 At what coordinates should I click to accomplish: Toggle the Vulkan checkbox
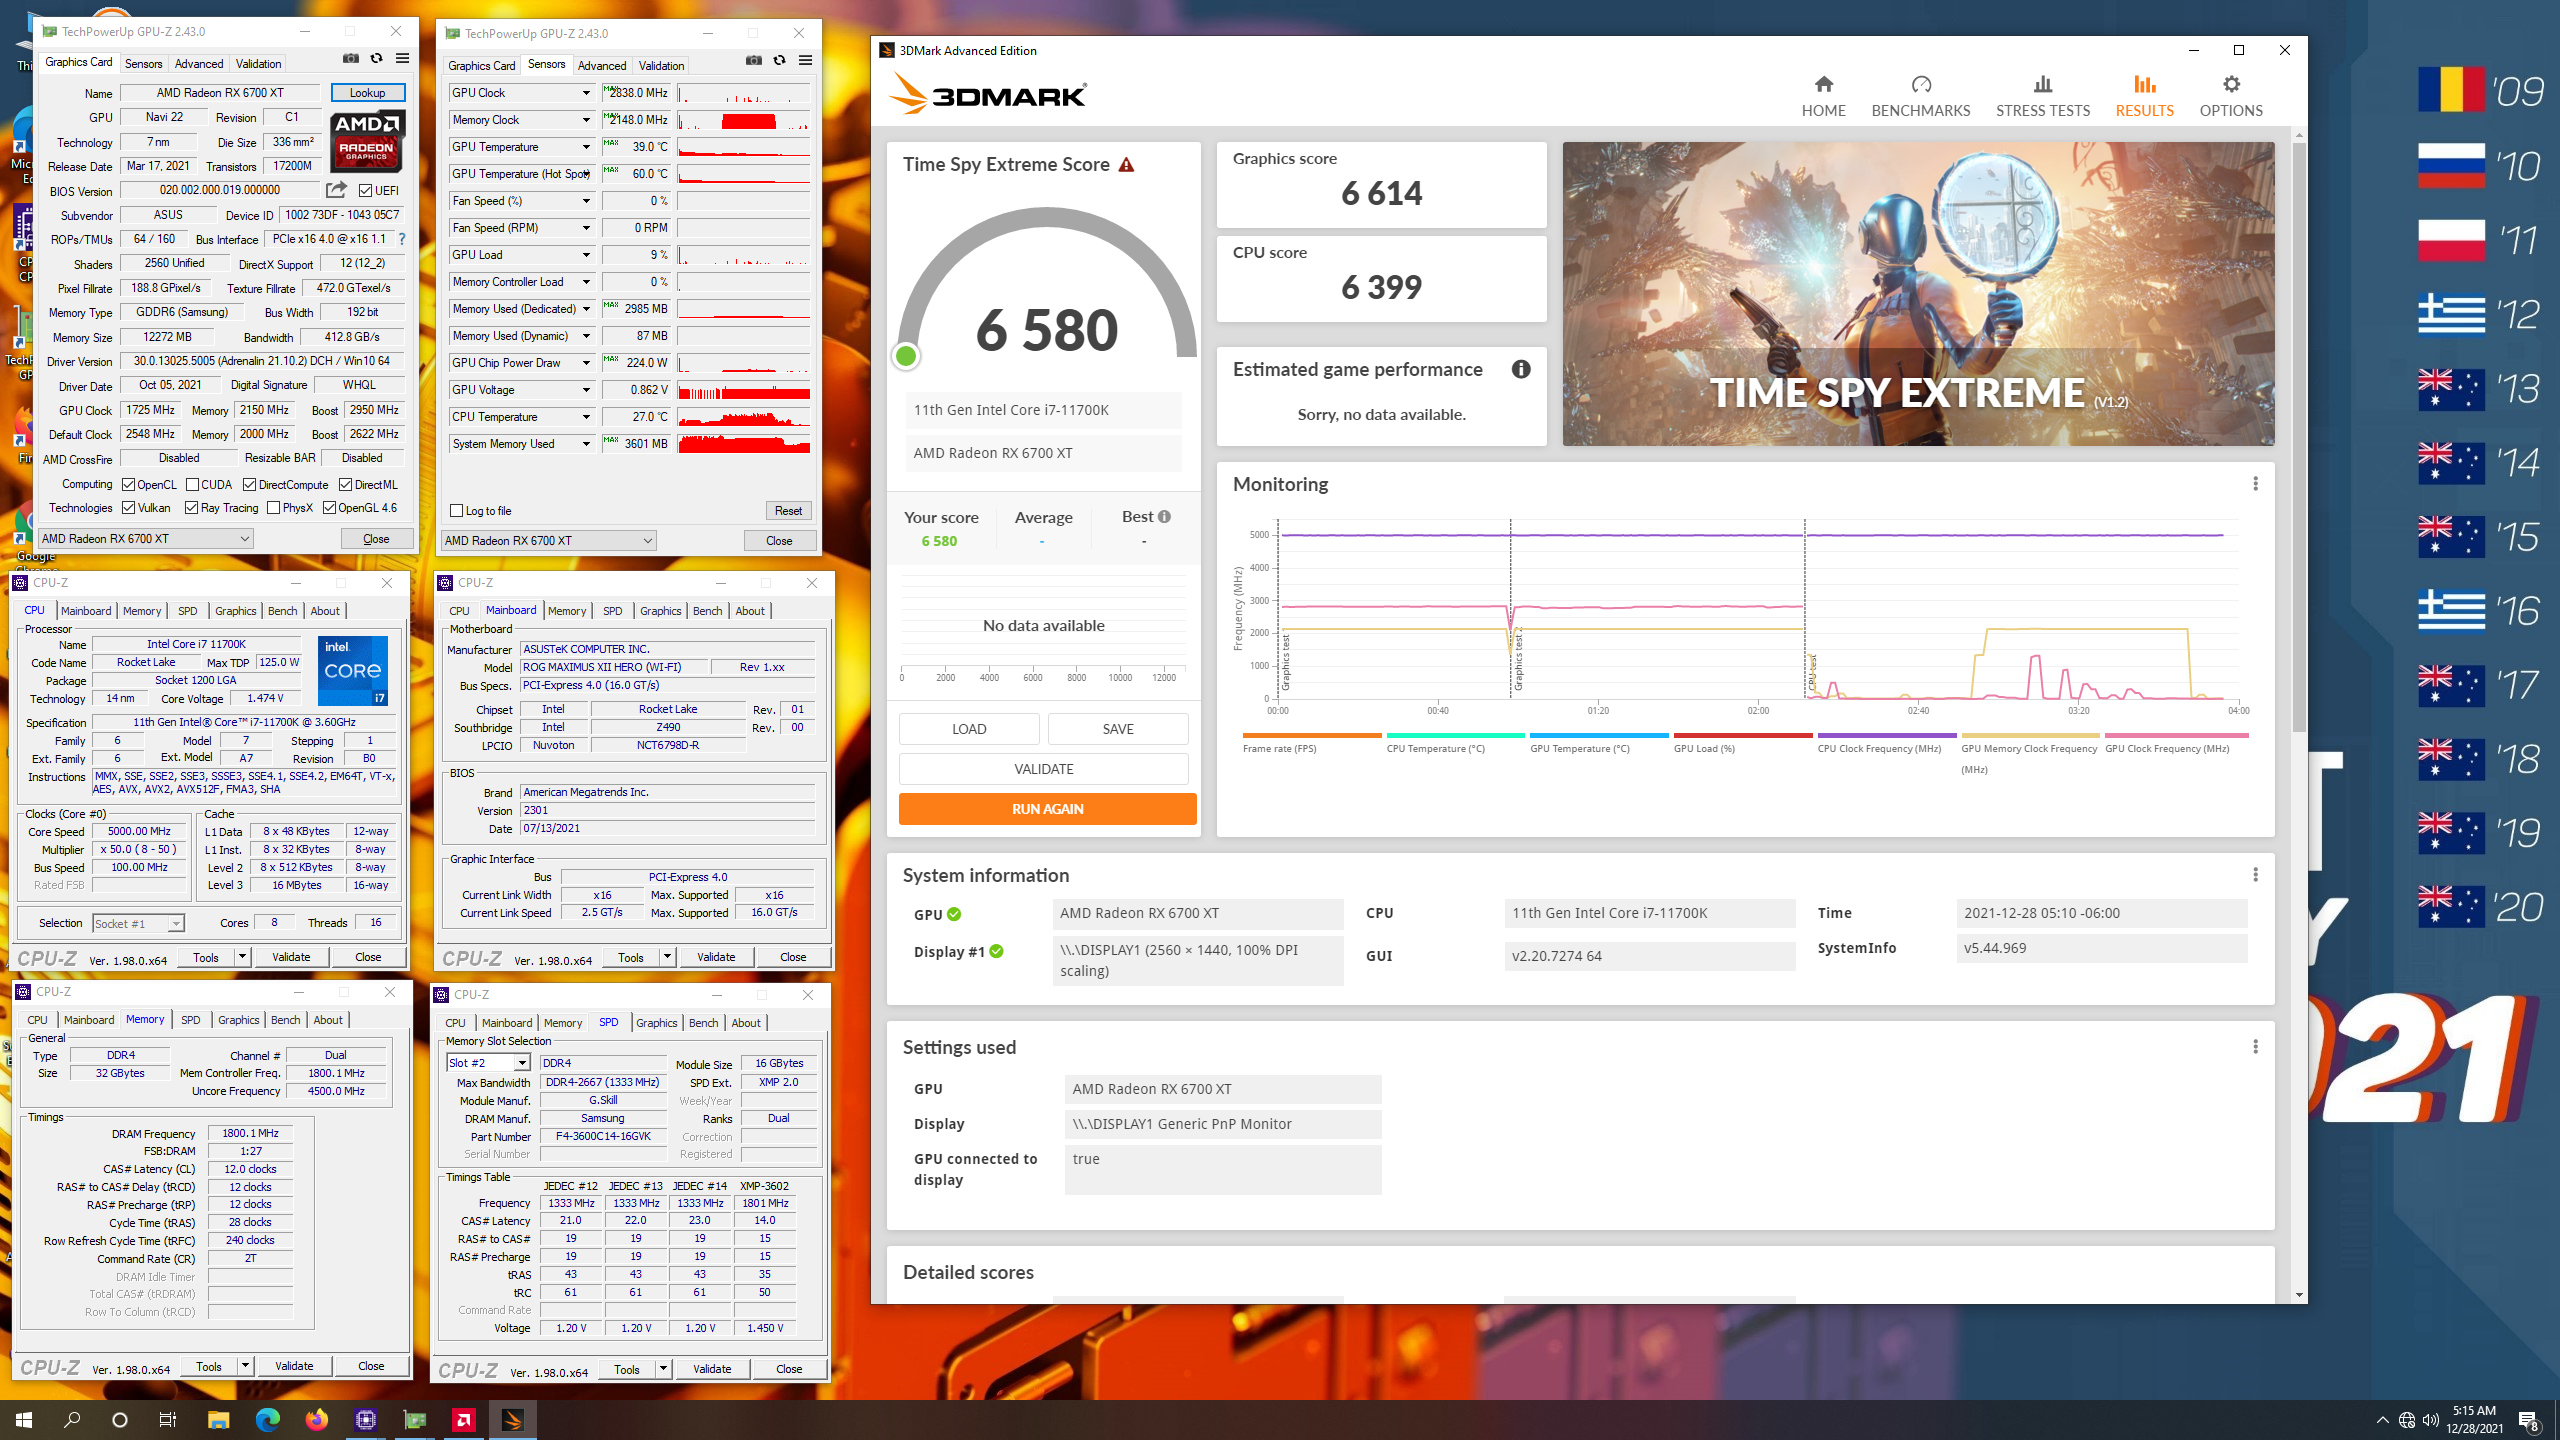point(128,508)
